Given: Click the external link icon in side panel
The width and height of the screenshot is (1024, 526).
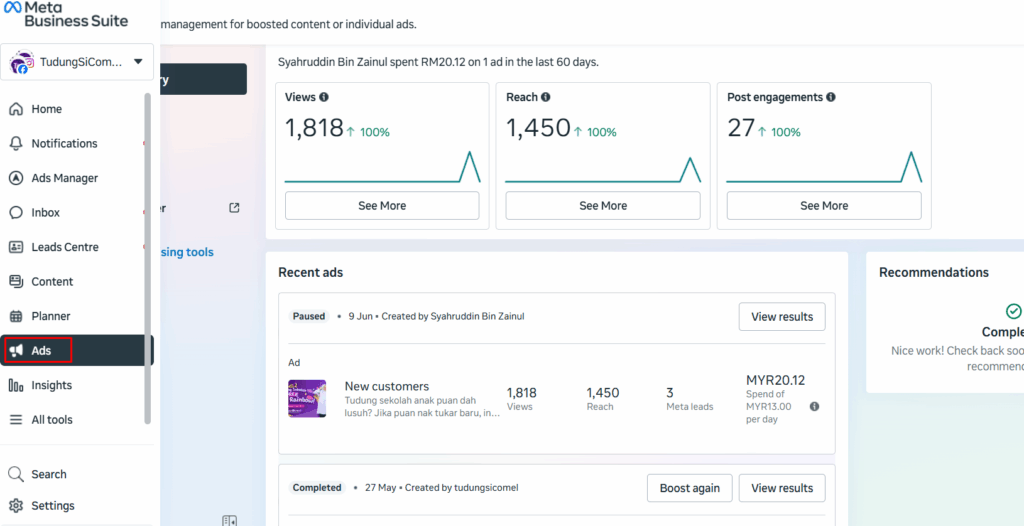Looking at the screenshot, I should 234,208.
